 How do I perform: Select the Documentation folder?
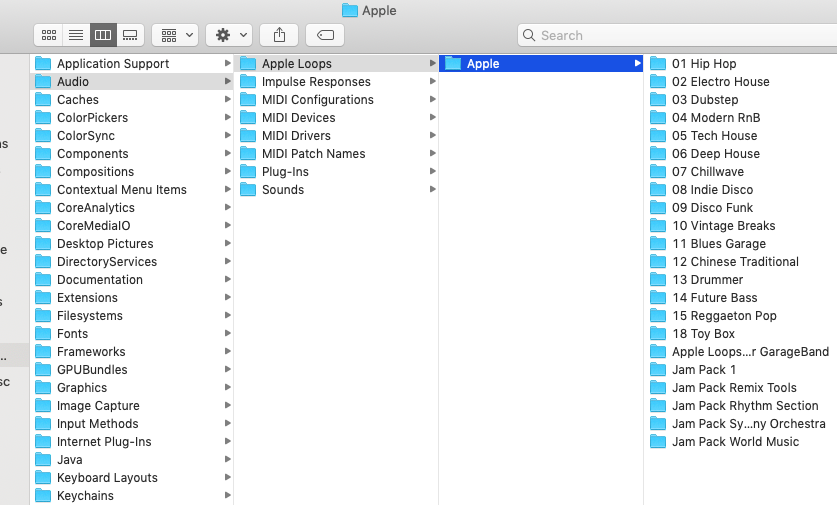click(132, 280)
